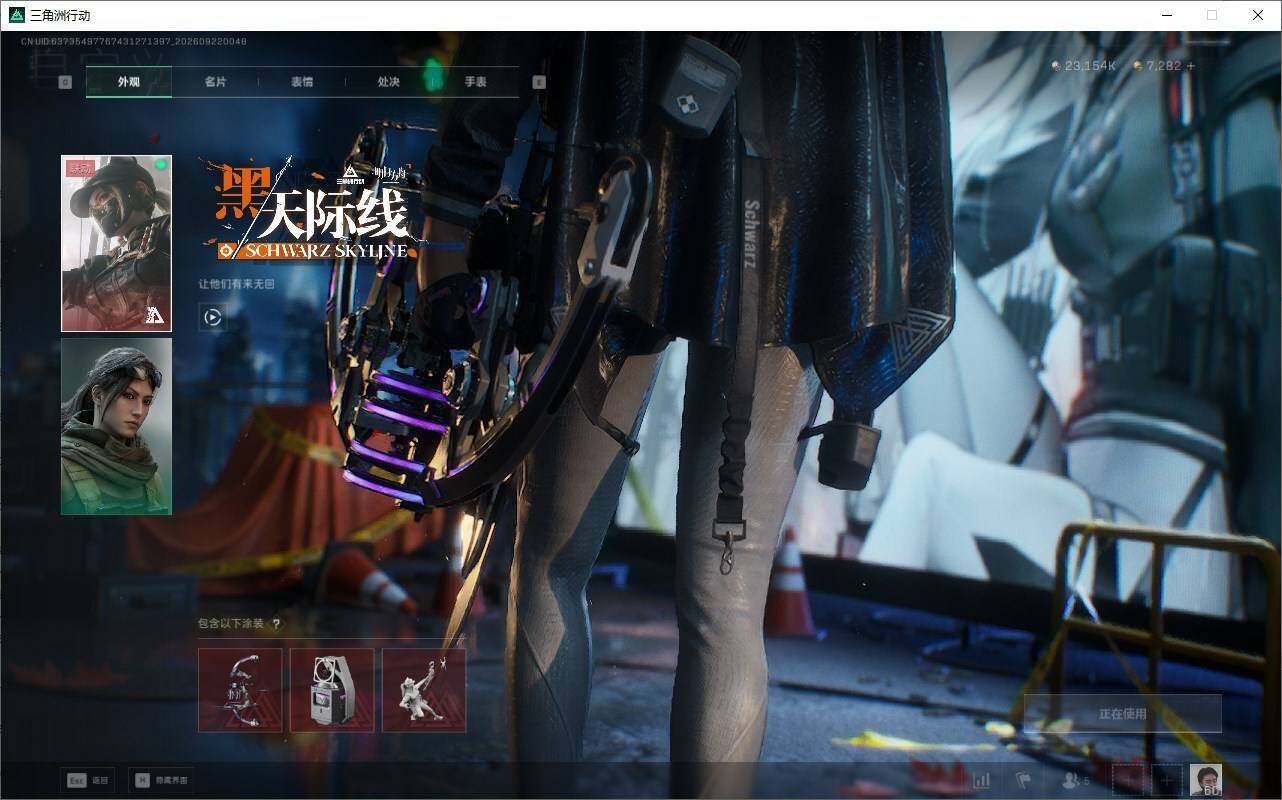Preview the bundled compound bow skin
The height and width of the screenshot is (800, 1282).
pyautogui.click(x=240, y=690)
